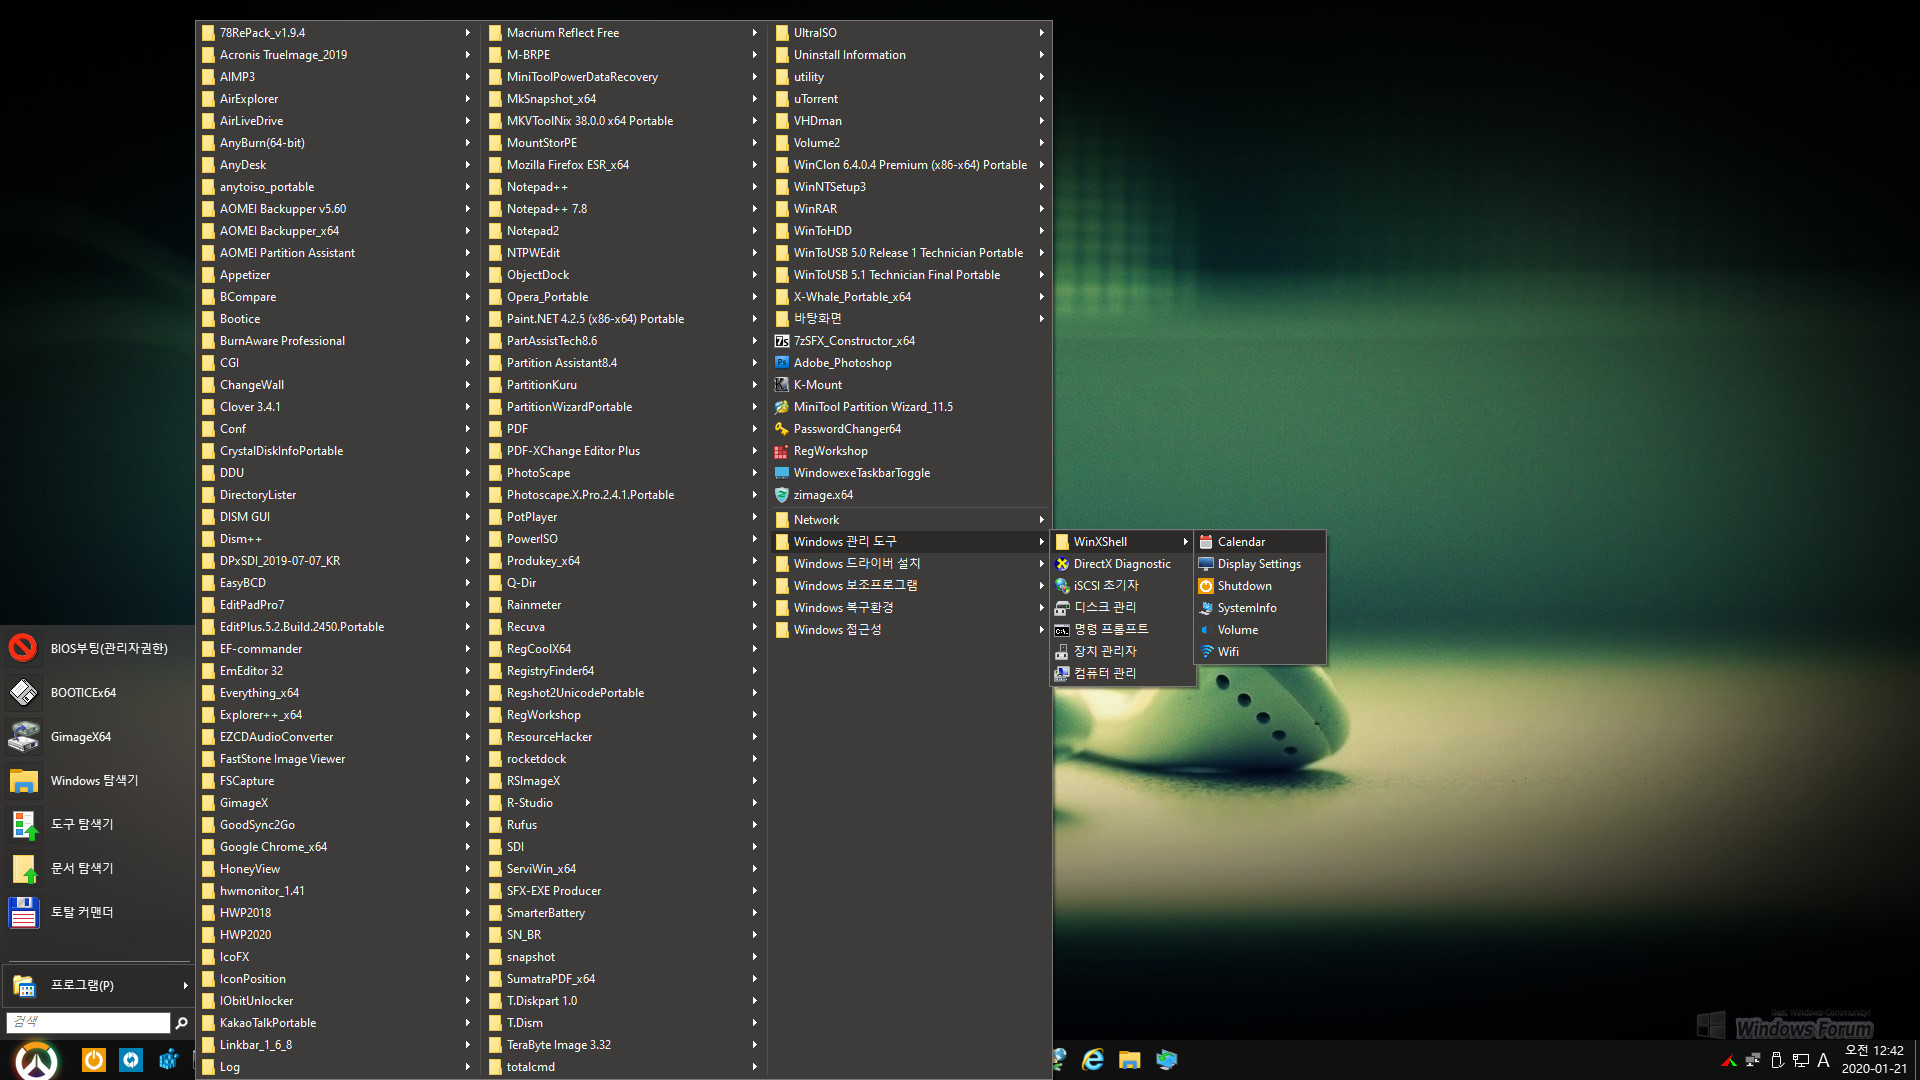Image resolution: width=1920 pixels, height=1080 pixels.
Task: Open Internet Explorer taskbar icon
Action: 1093,1059
